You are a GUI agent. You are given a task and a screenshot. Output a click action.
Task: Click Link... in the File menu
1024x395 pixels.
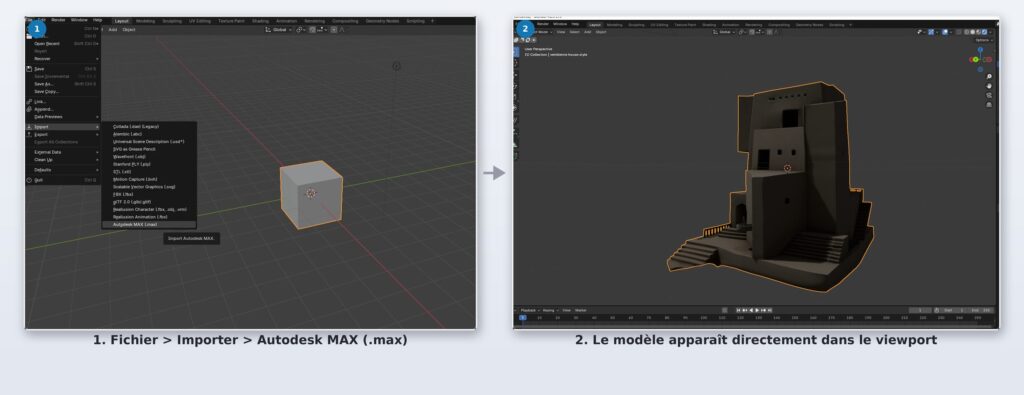(63, 102)
